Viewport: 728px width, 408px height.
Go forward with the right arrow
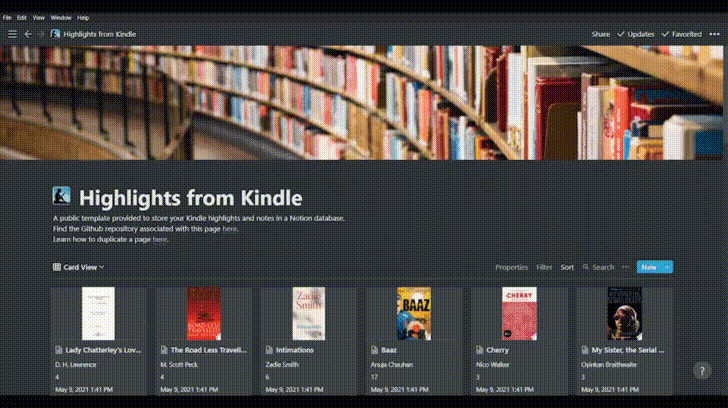click(41, 34)
